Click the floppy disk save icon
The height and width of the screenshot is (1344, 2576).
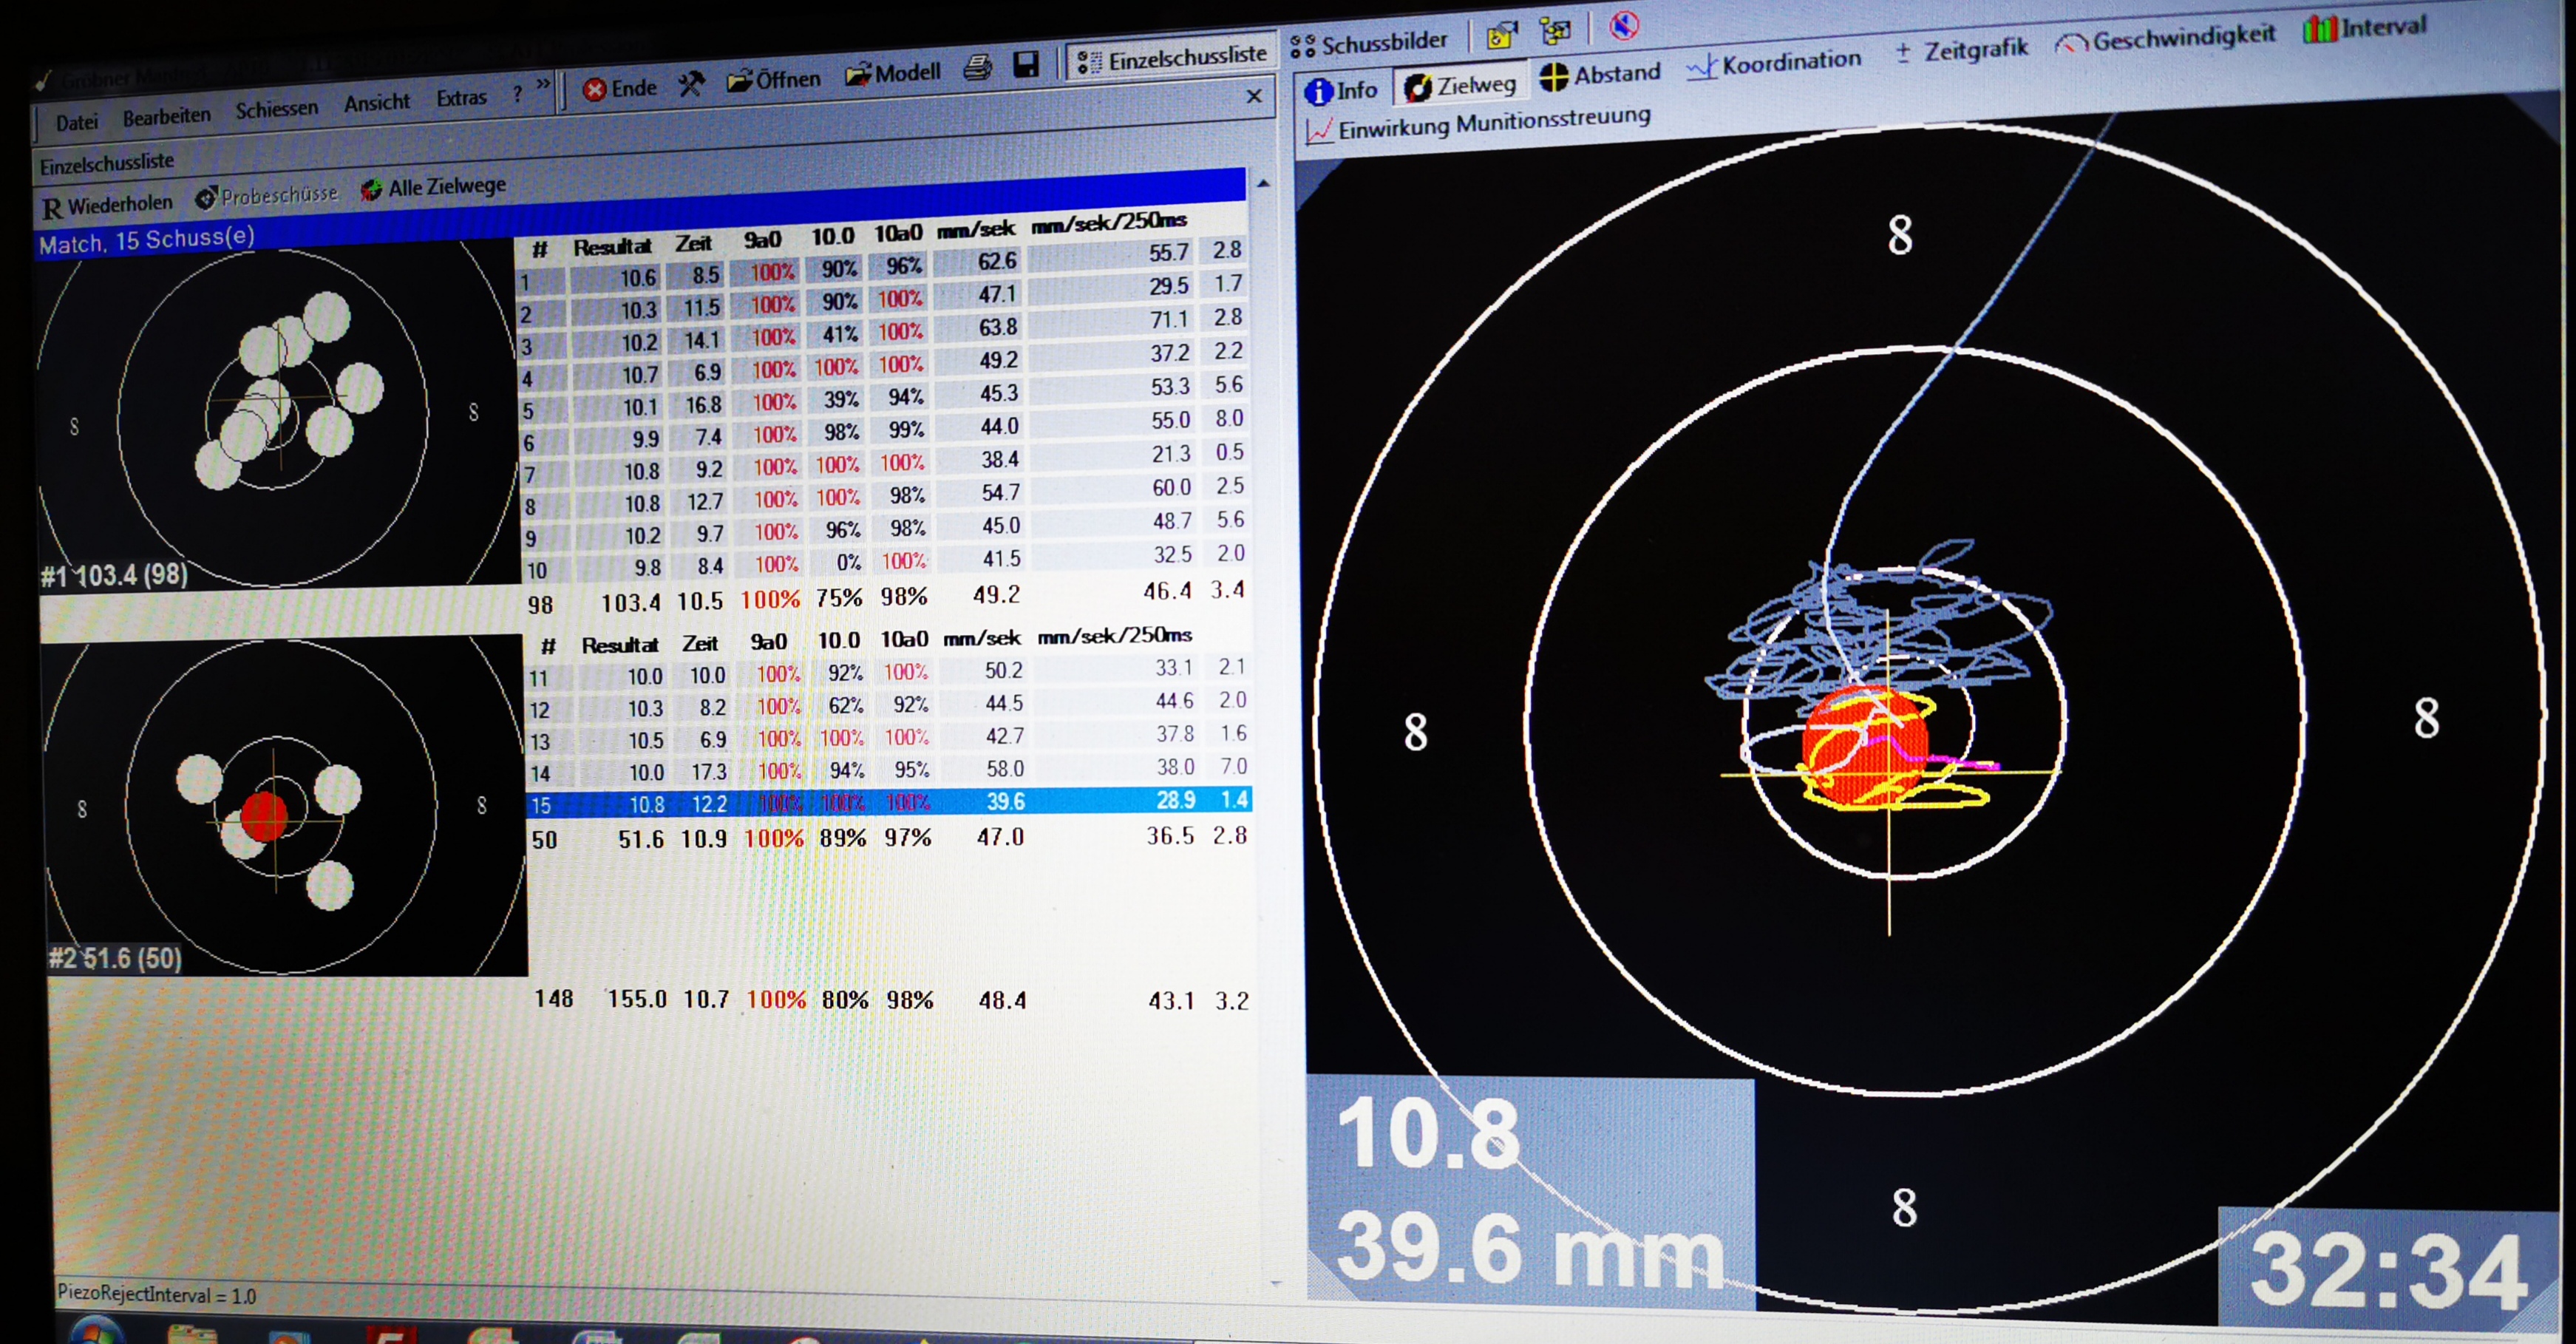[1025, 64]
